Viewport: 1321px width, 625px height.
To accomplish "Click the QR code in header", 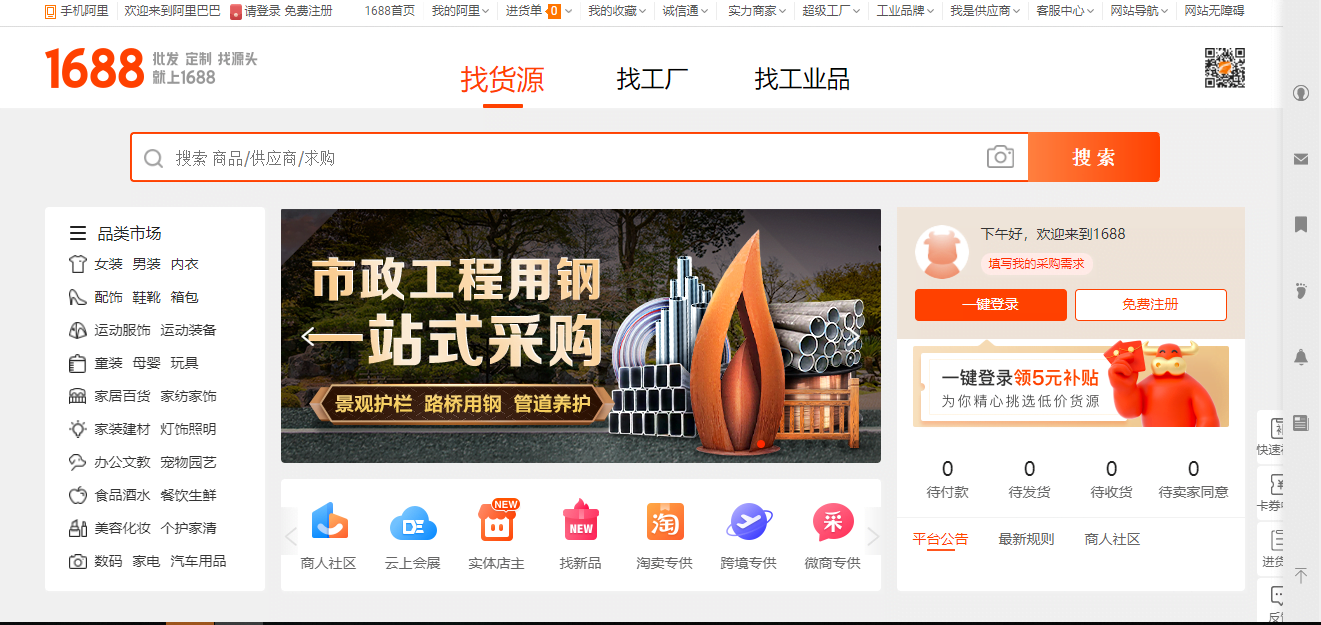I will tap(1224, 68).
